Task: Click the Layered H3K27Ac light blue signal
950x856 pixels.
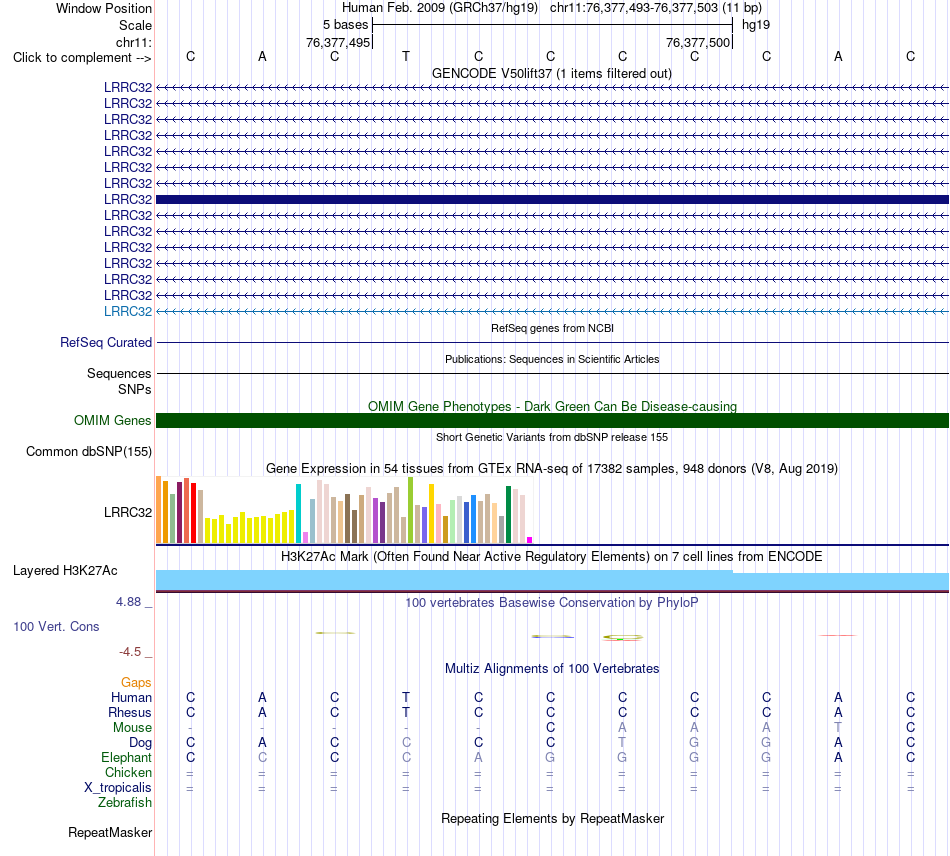Action: (x=552, y=580)
